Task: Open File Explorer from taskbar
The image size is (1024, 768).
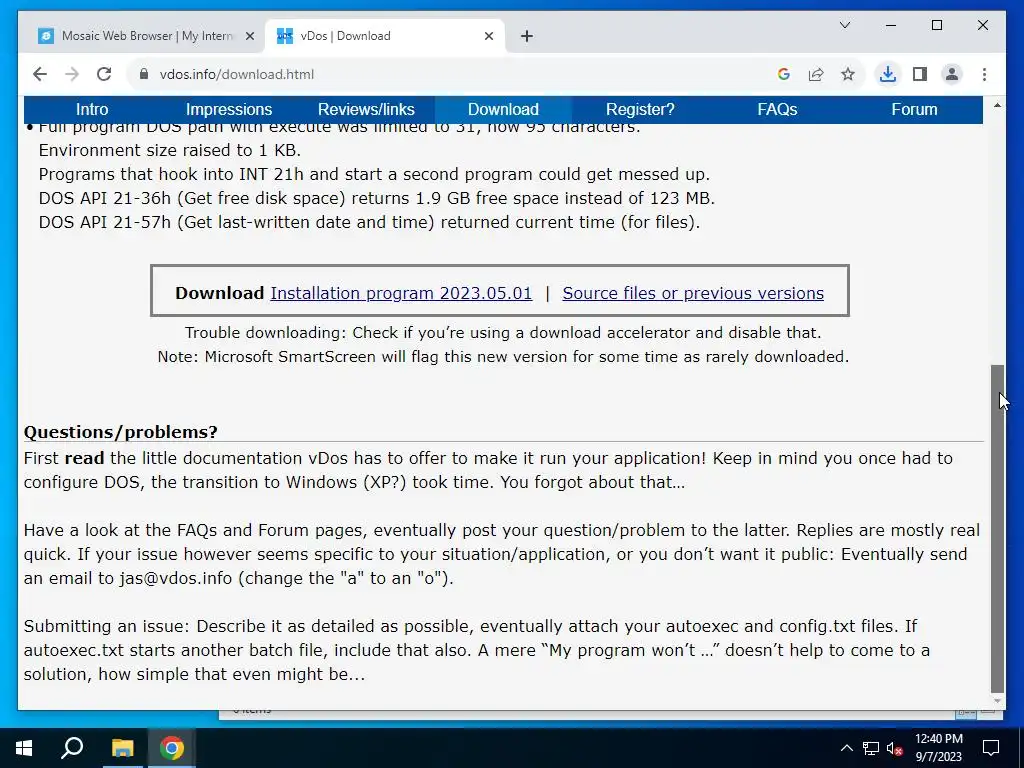Action: click(122, 748)
